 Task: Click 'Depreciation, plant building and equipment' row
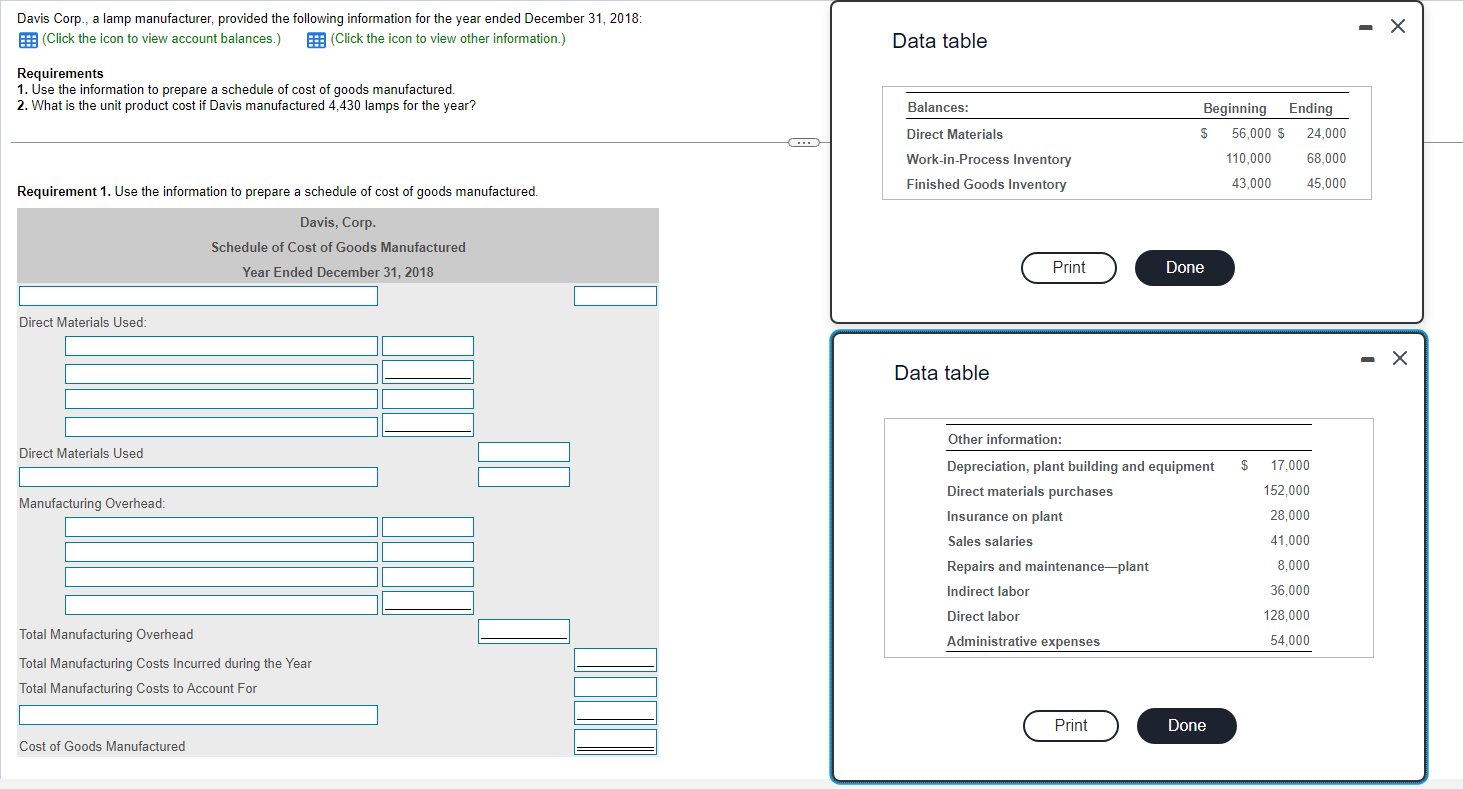point(1080,466)
